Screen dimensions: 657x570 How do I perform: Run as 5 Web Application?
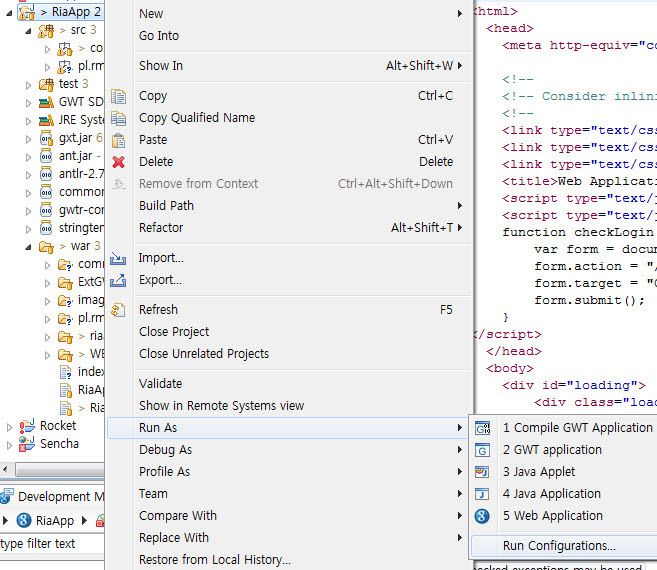(x=564, y=516)
